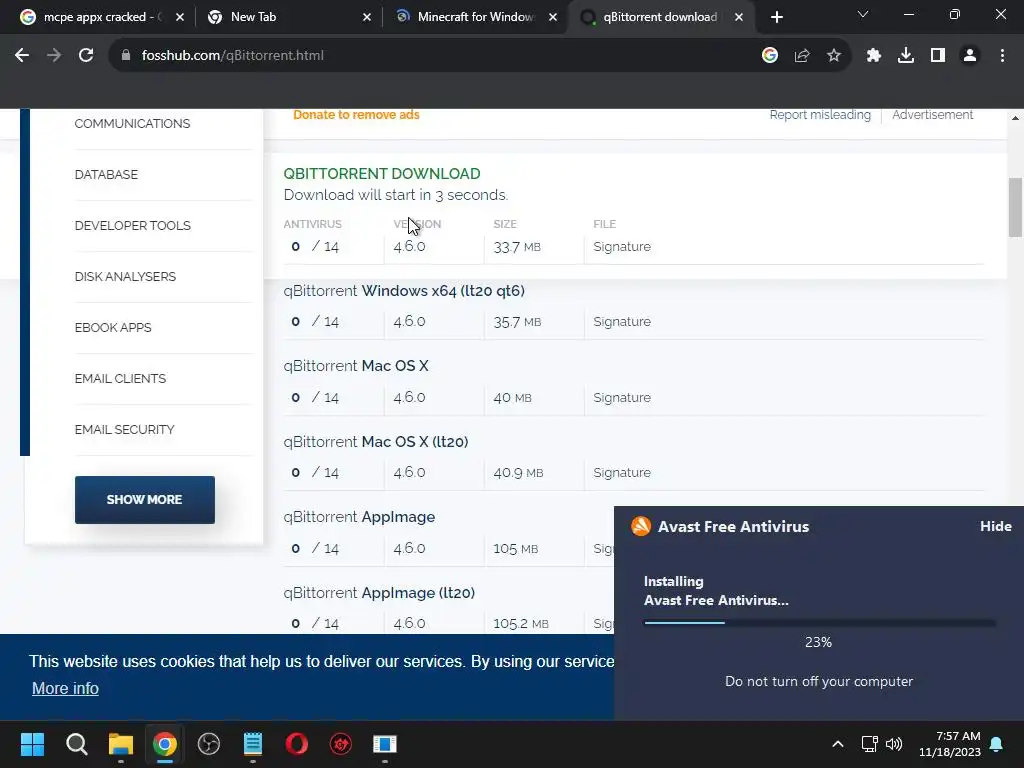Click Chrome icon in taskbar
The height and width of the screenshot is (768, 1024).
[x=165, y=744]
